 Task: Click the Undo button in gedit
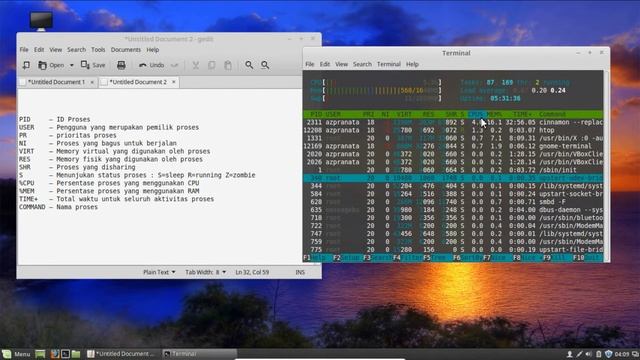tap(151, 65)
